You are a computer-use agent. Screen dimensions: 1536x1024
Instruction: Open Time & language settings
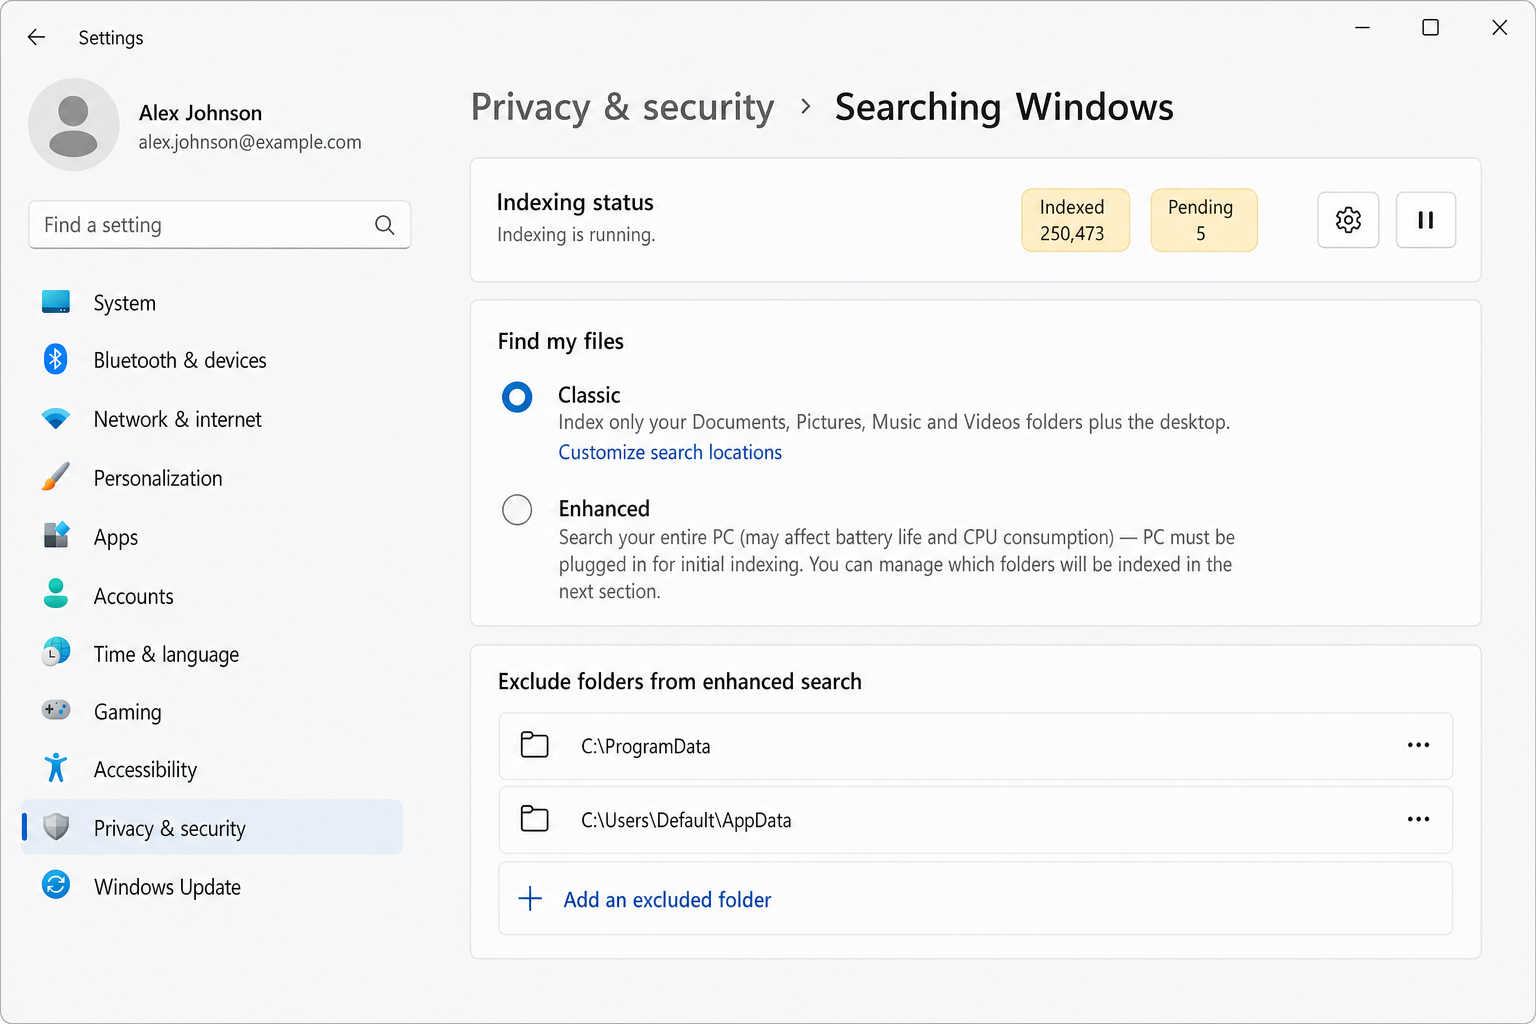[x=212, y=654]
